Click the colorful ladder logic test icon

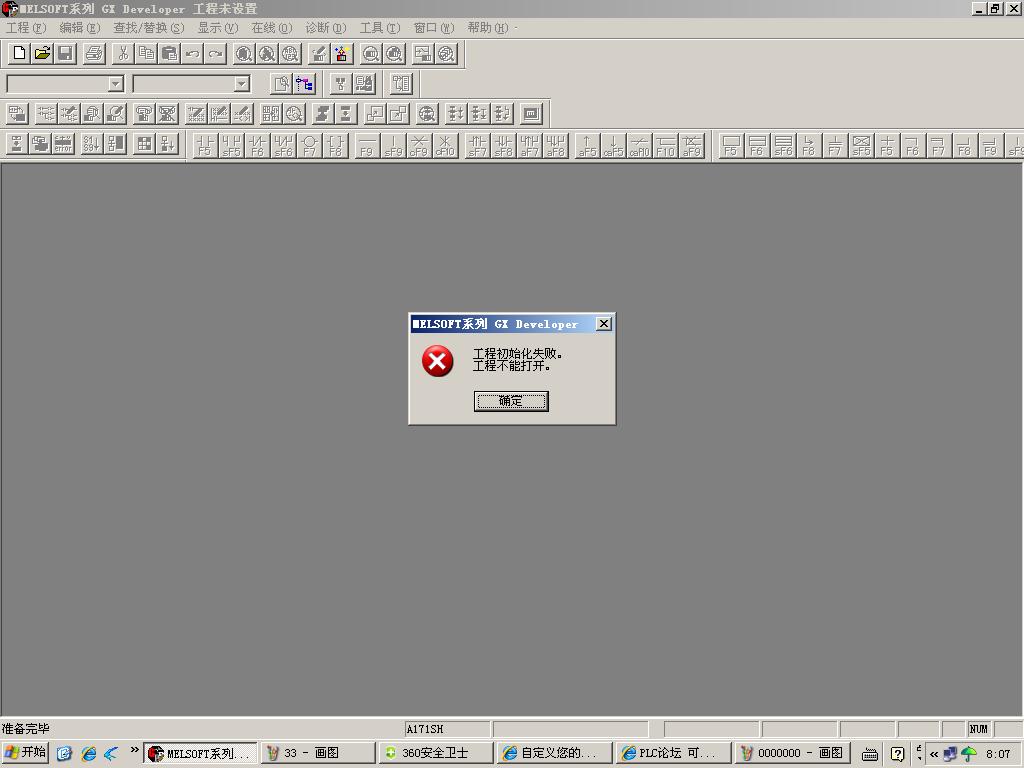(342, 54)
